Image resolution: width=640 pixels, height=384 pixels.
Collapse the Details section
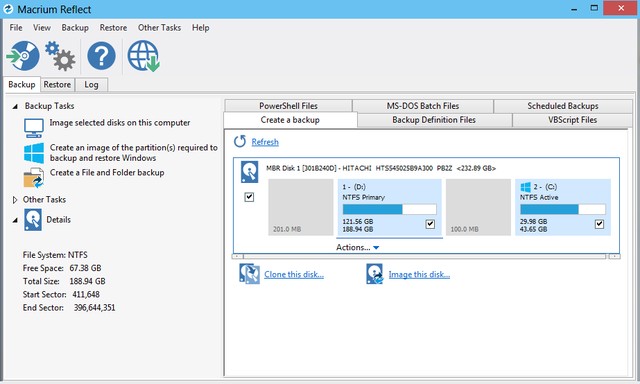coord(15,220)
